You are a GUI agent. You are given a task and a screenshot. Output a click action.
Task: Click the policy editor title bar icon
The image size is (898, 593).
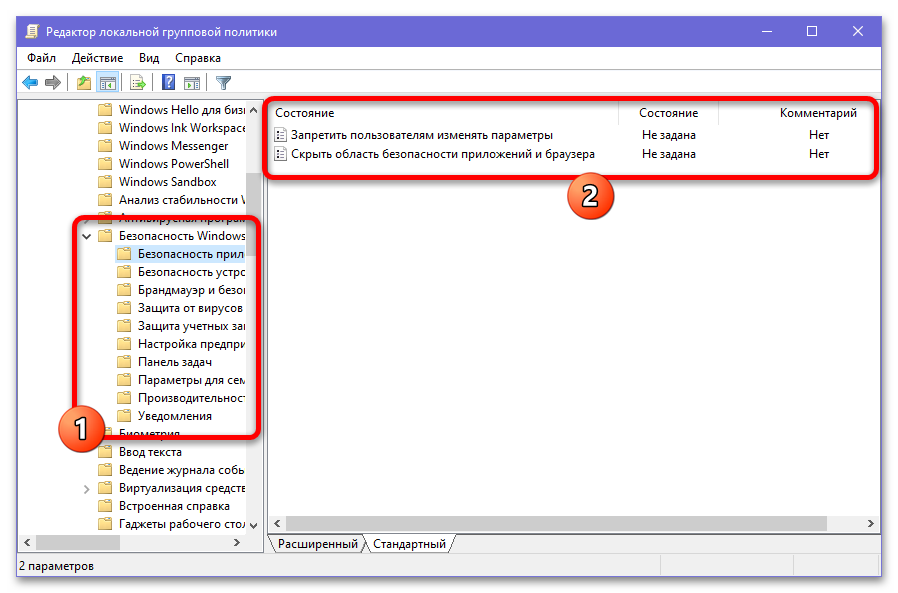pos(33,32)
